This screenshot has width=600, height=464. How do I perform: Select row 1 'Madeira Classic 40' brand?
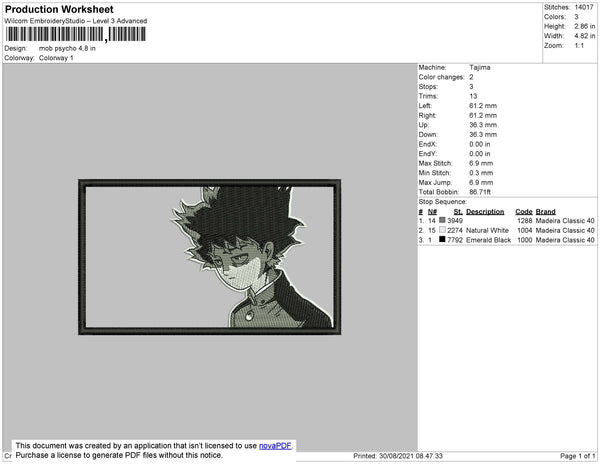565,221
